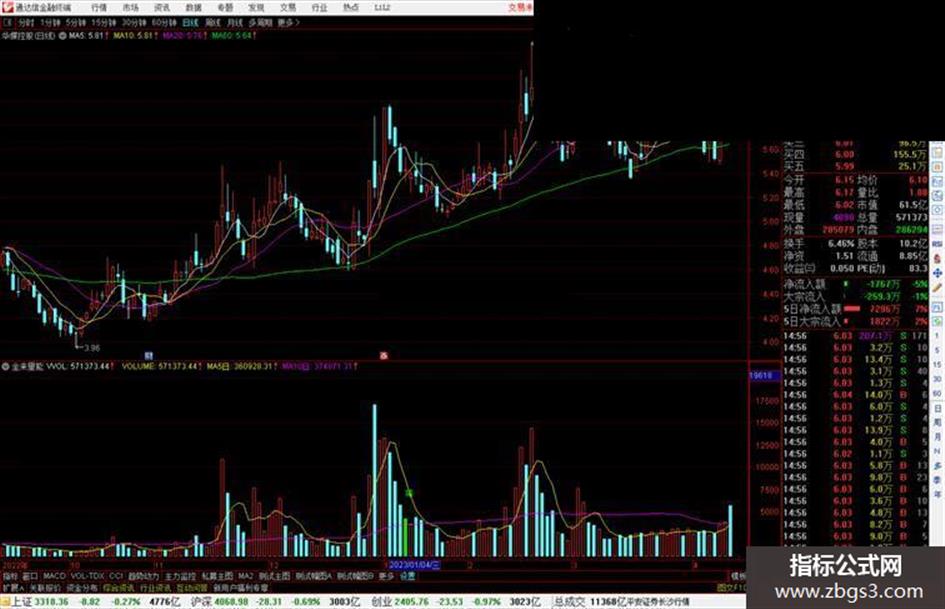945x609 pixels.
Task: Open the 综合资讯 tab
Action: click(119, 588)
